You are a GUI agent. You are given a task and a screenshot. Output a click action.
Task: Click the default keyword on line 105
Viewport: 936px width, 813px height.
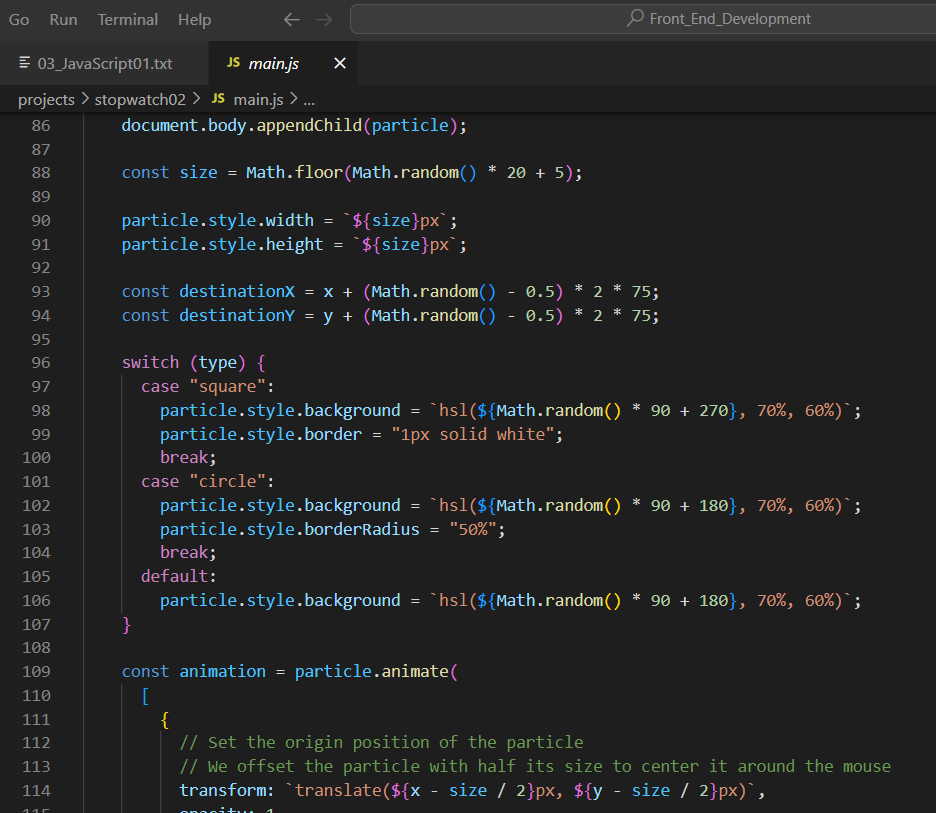(x=174, y=576)
